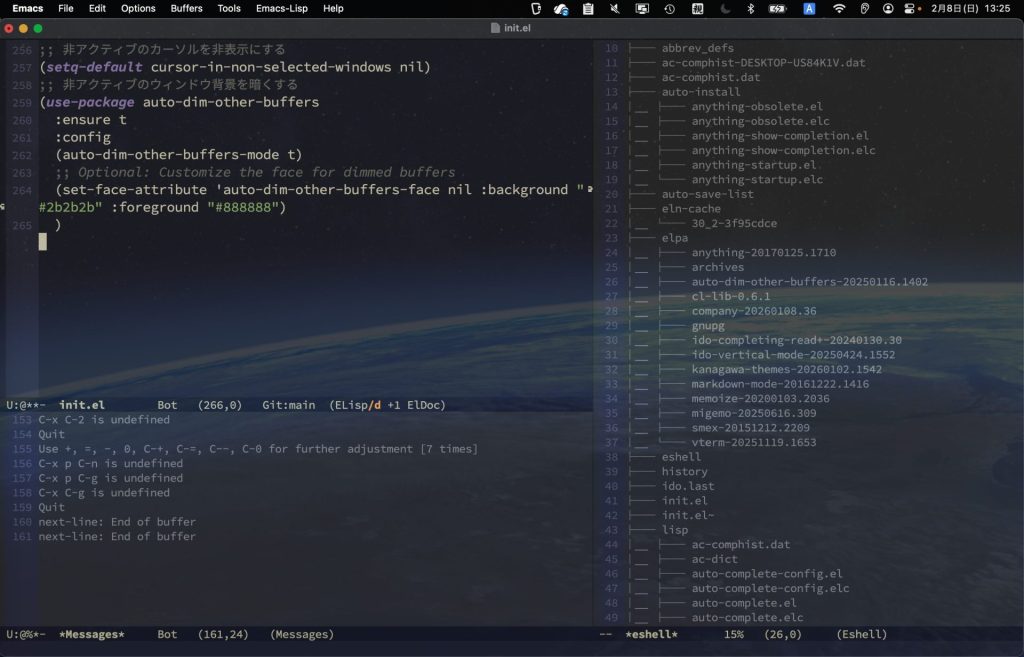The image size is (1024, 657).
Task: Click the auto-dim-other-buffers-20250116.1402 entry in tree
Action: point(809,282)
